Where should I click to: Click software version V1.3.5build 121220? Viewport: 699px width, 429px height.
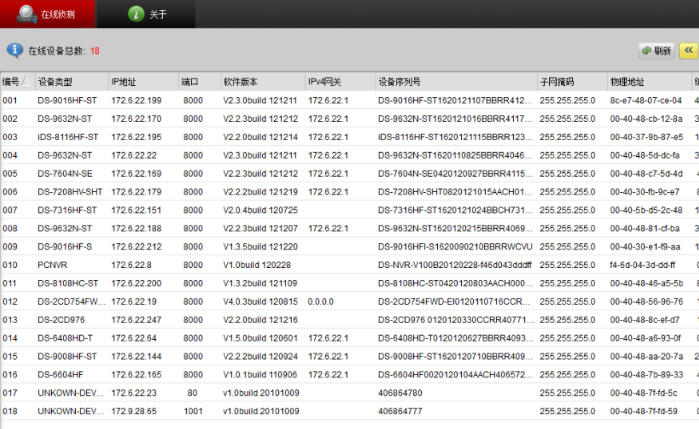pos(260,247)
